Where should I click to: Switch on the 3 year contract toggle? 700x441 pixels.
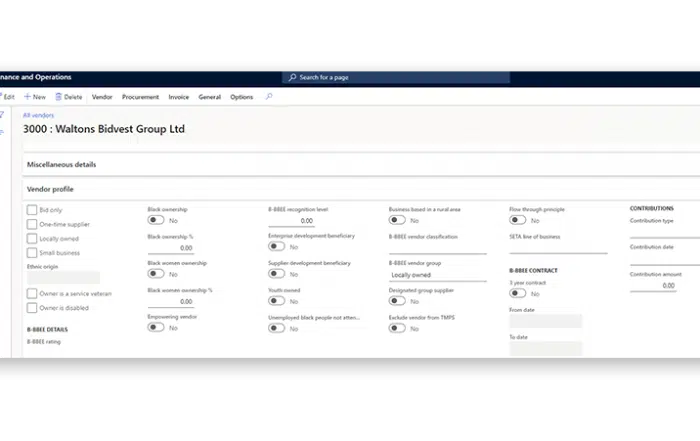[x=518, y=294]
